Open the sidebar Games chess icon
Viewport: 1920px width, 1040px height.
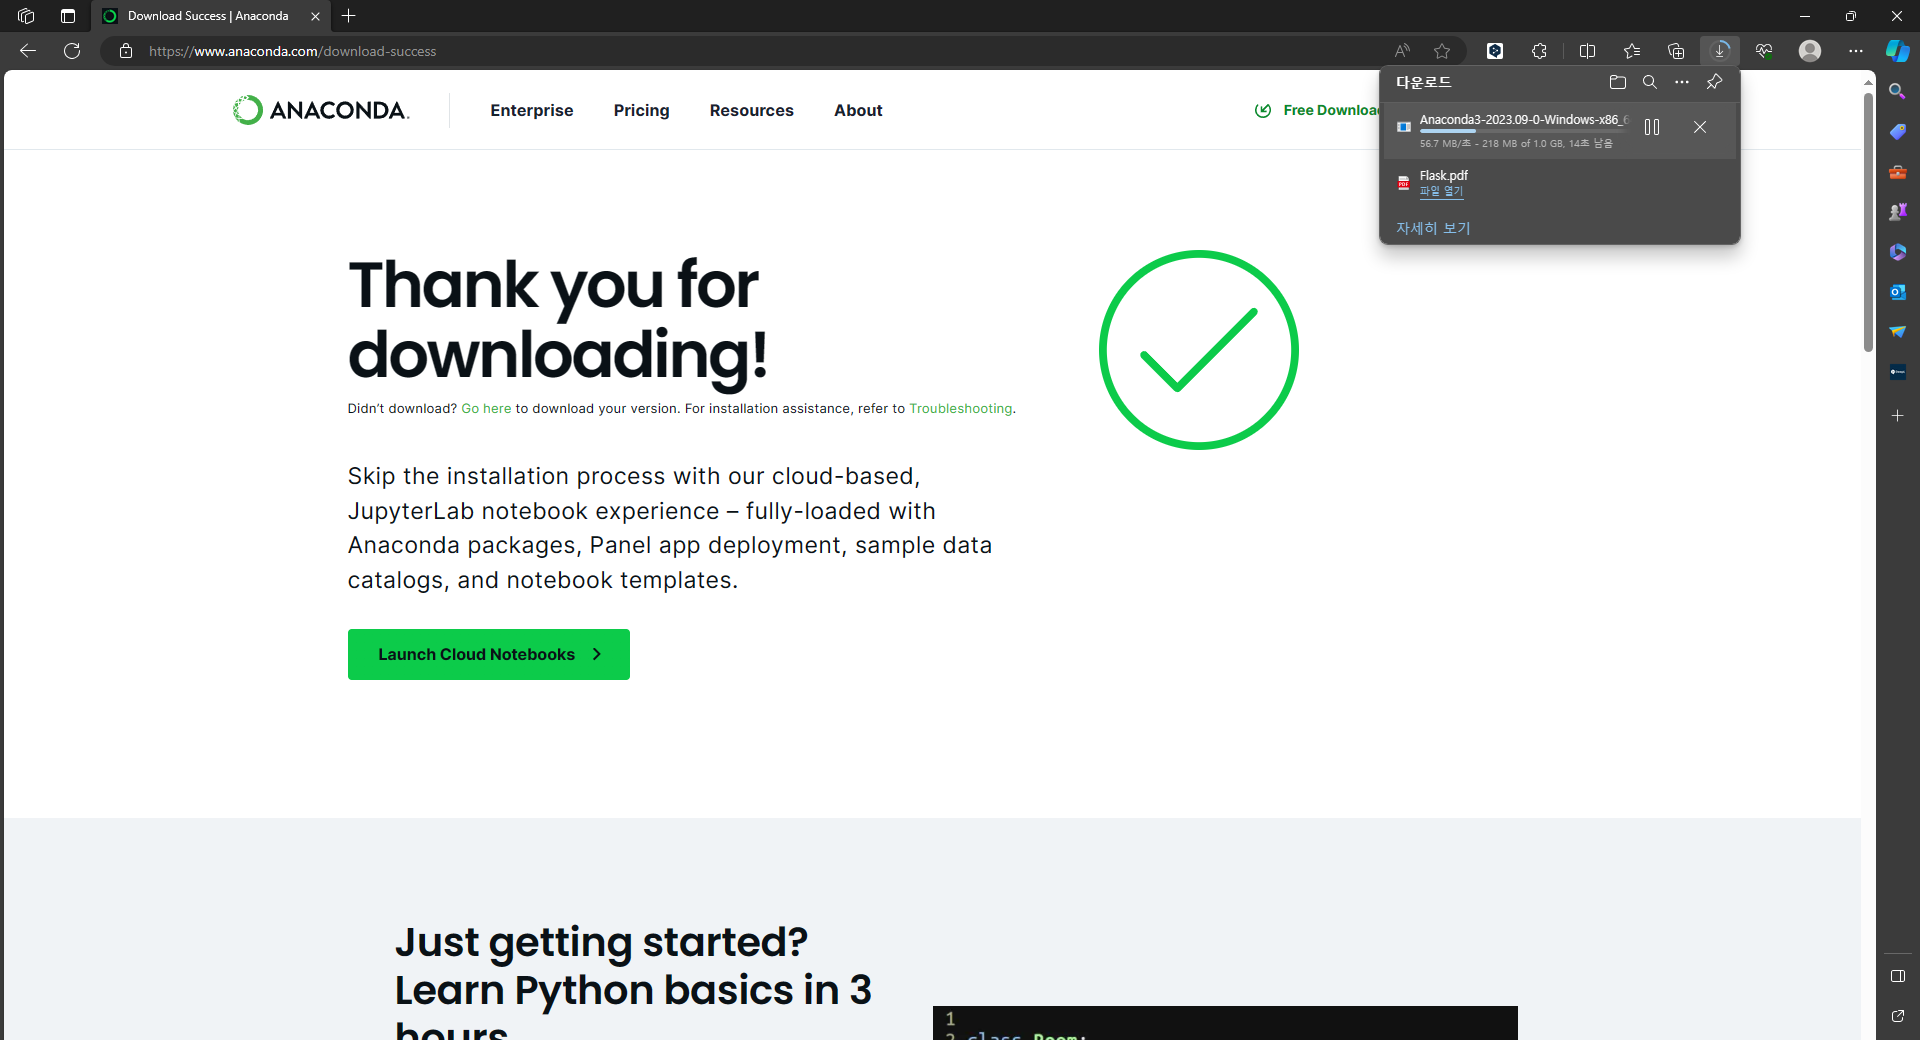[1897, 212]
